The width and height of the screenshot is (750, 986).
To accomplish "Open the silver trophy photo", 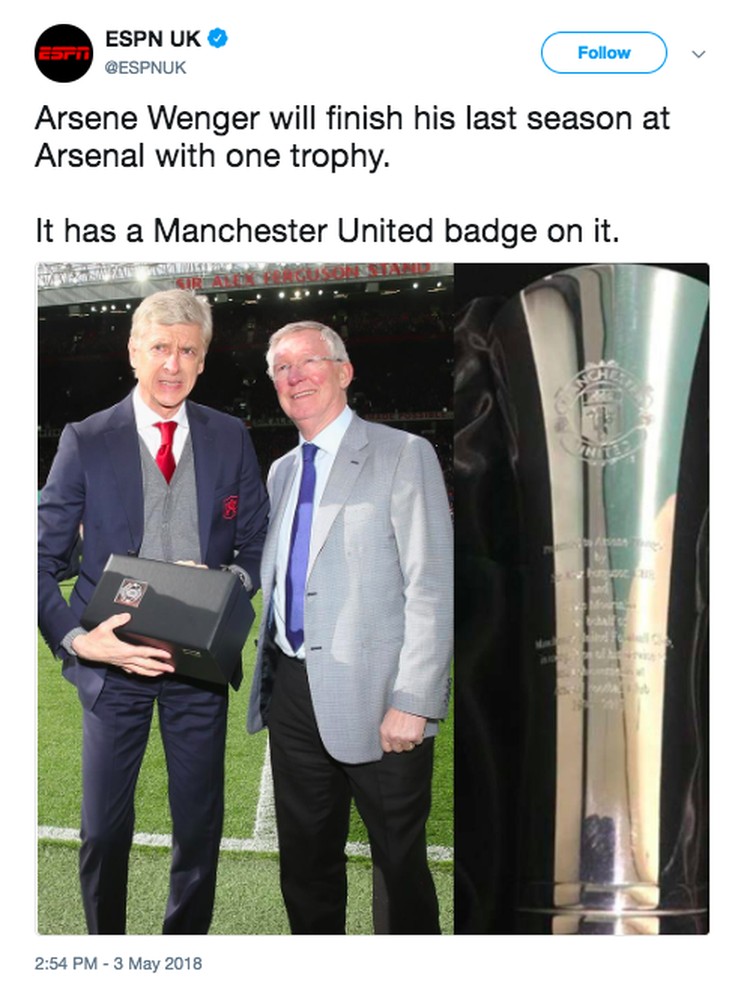I will click(x=582, y=598).
